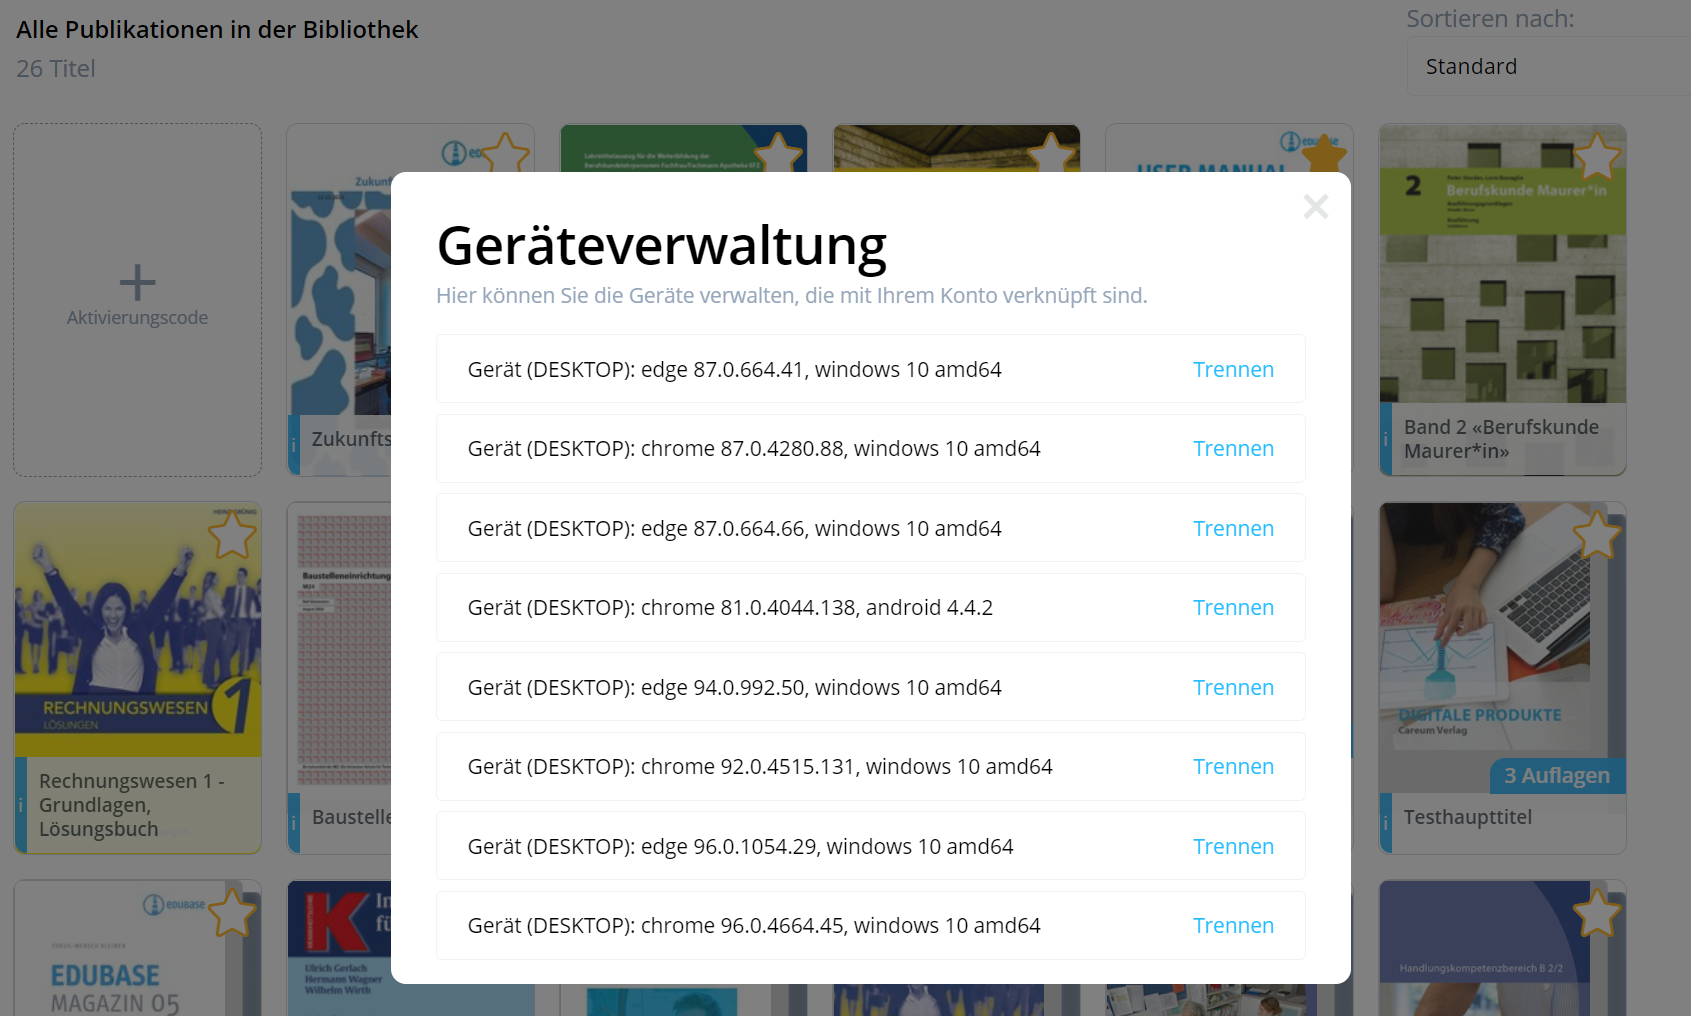Select the row text for edge 96.0.1054.29 device

(741, 846)
